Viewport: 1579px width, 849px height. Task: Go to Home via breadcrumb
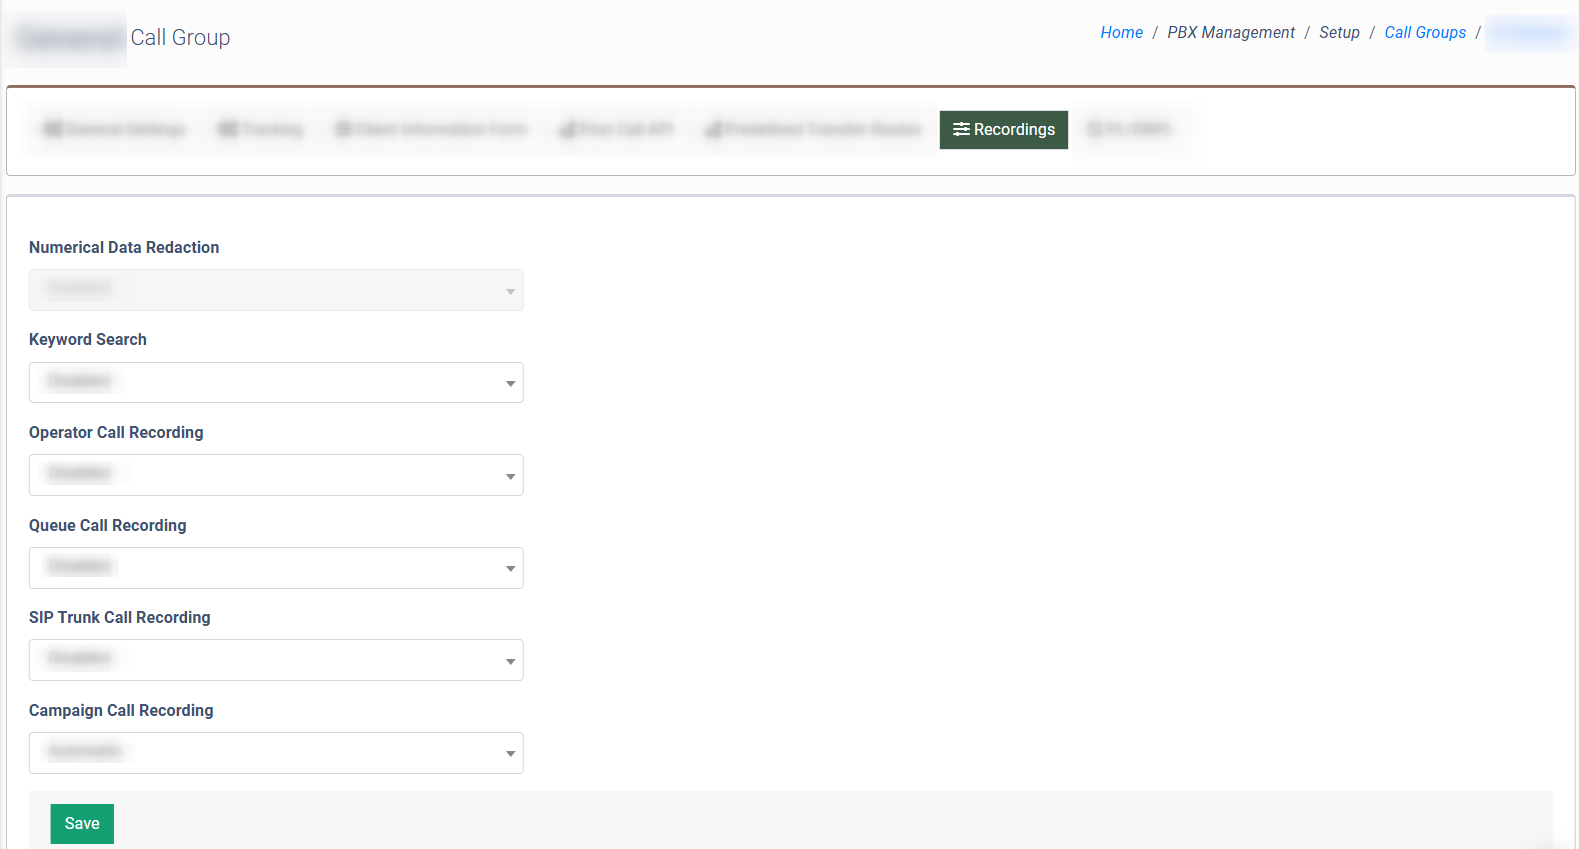pyautogui.click(x=1121, y=33)
